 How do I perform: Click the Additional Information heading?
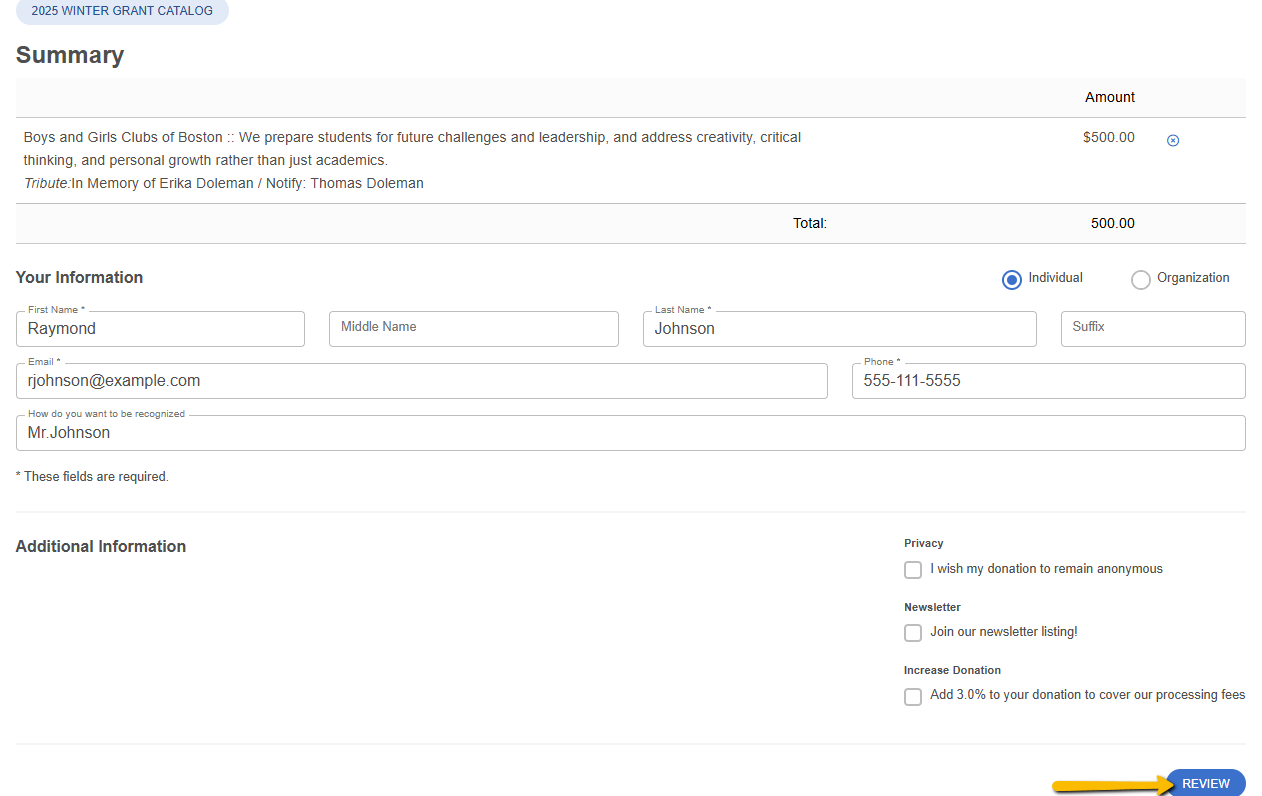point(101,546)
